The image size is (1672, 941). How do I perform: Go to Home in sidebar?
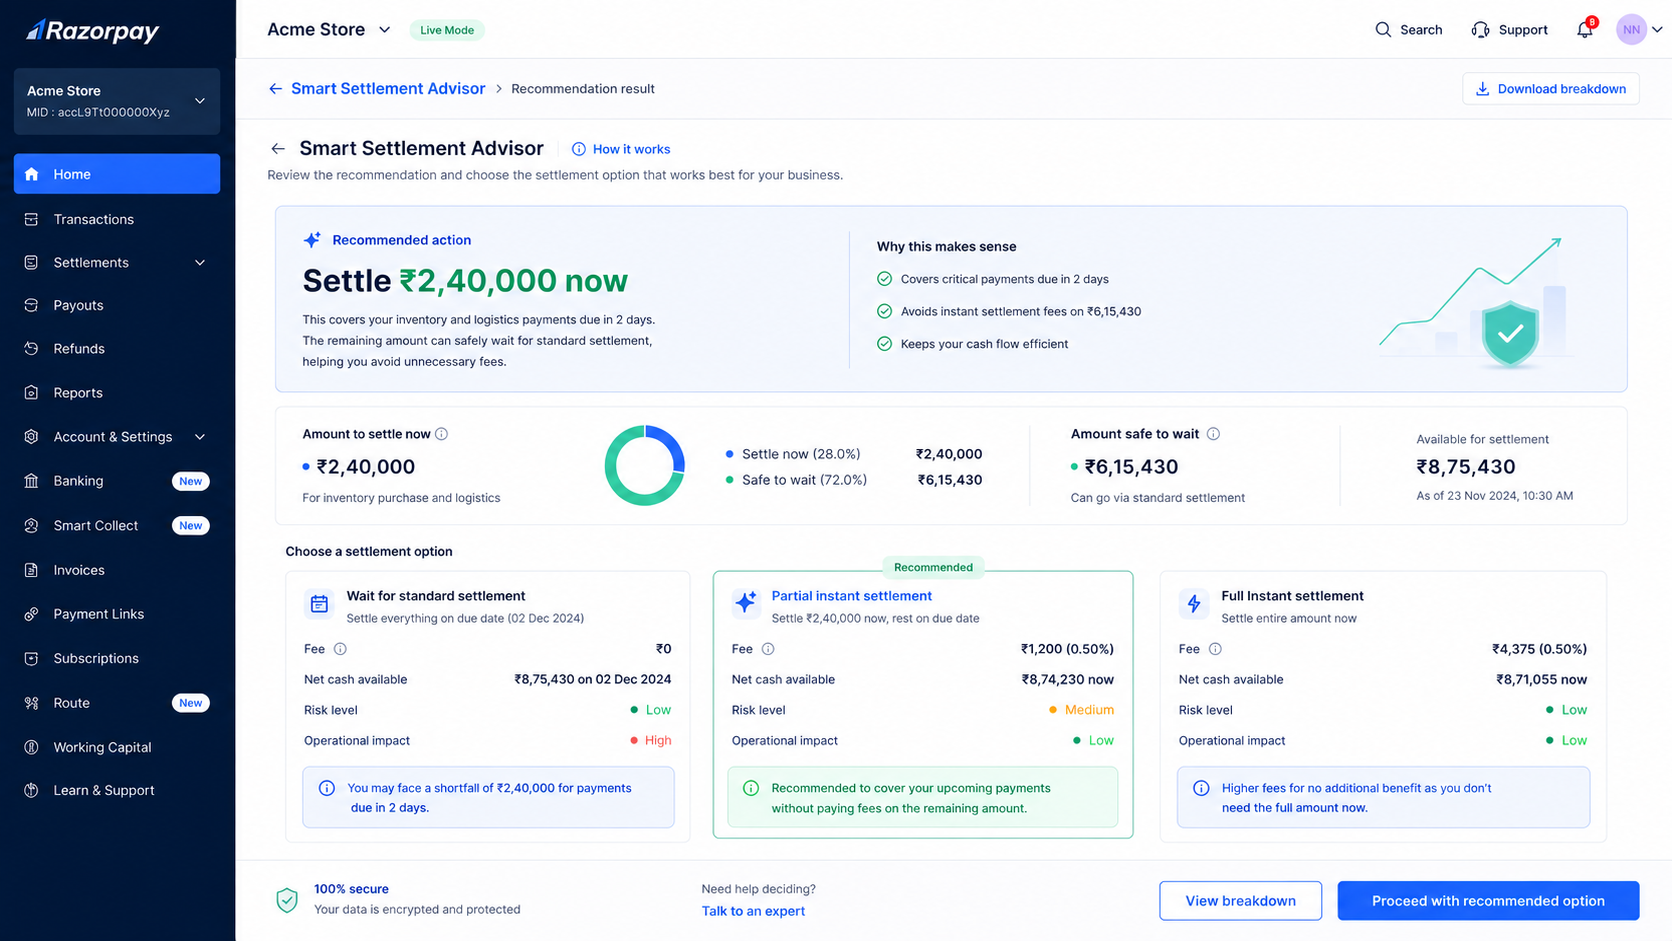117,174
